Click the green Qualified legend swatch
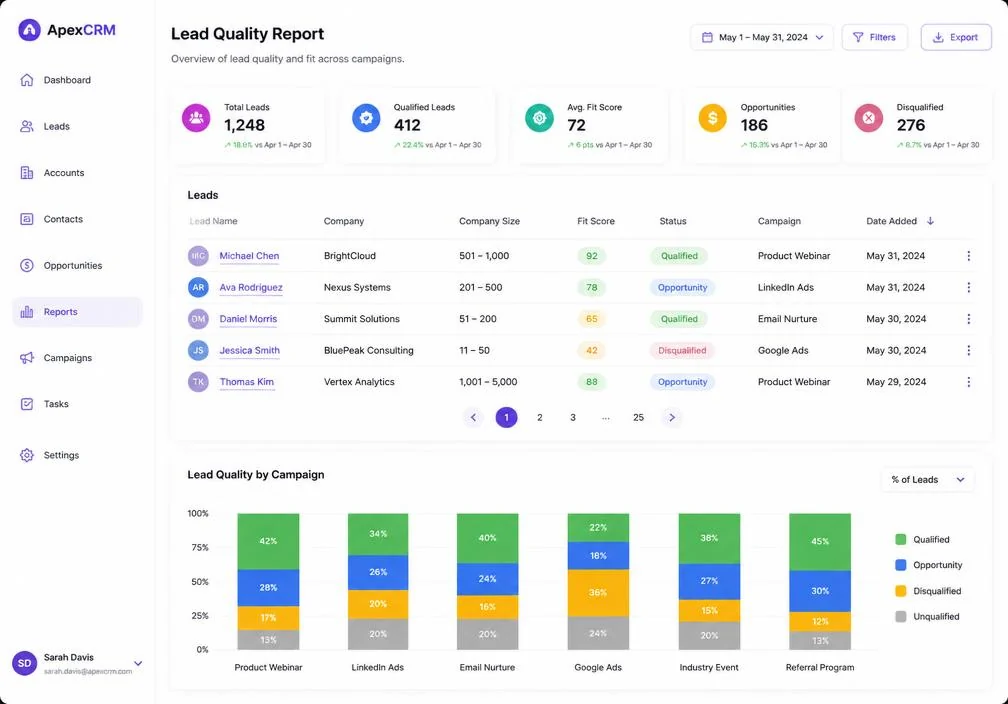This screenshot has width=1008, height=704. [x=901, y=539]
